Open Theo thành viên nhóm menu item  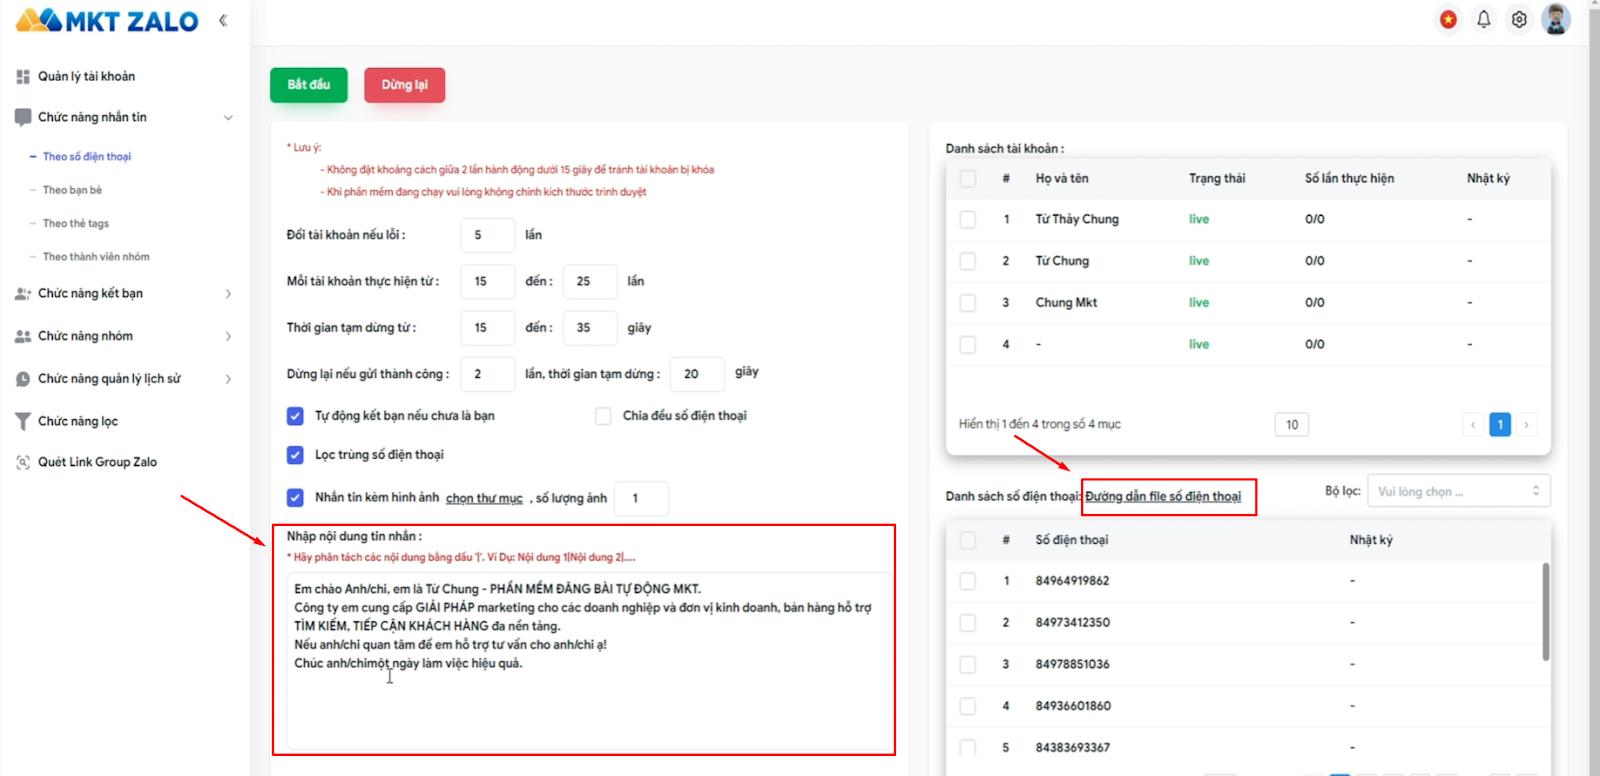[96, 257]
